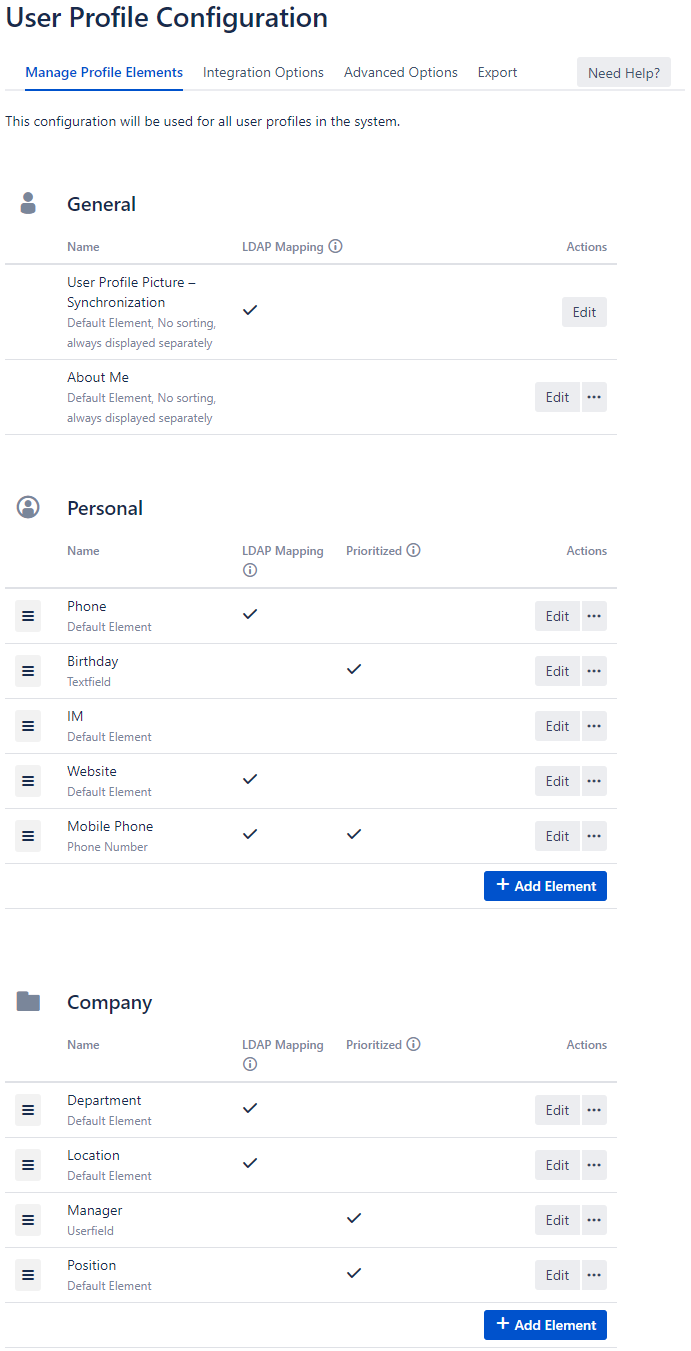Click the Prioritized checkmark for Birthday
The width and height of the screenshot is (691, 1351).
point(353,669)
